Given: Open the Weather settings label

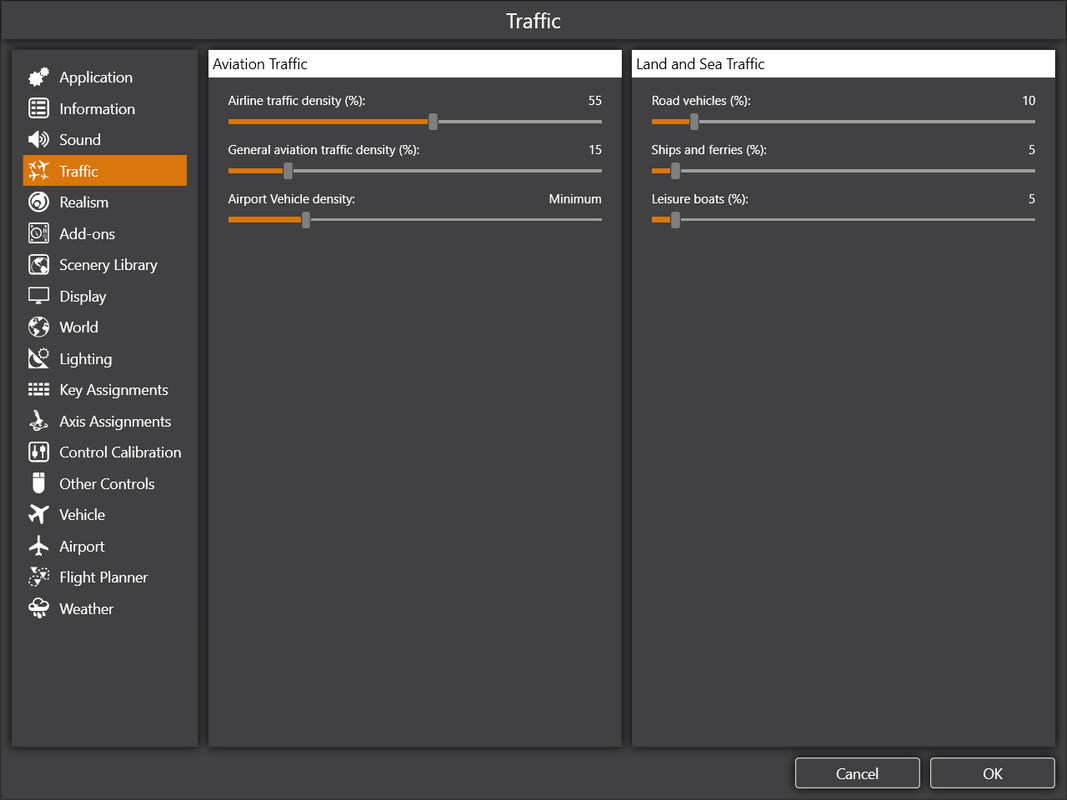Looking at the screenshot, I should click(x=86, y=609).
